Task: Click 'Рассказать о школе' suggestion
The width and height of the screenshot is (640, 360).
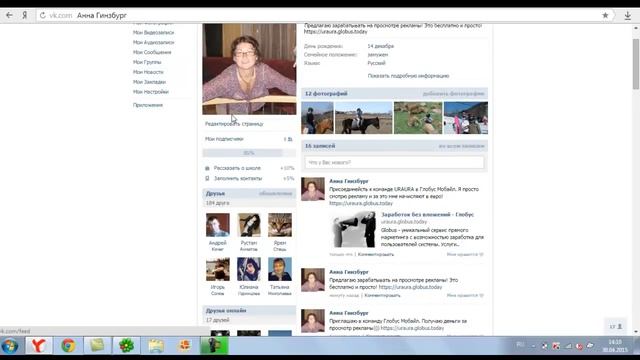Action: 237,168
